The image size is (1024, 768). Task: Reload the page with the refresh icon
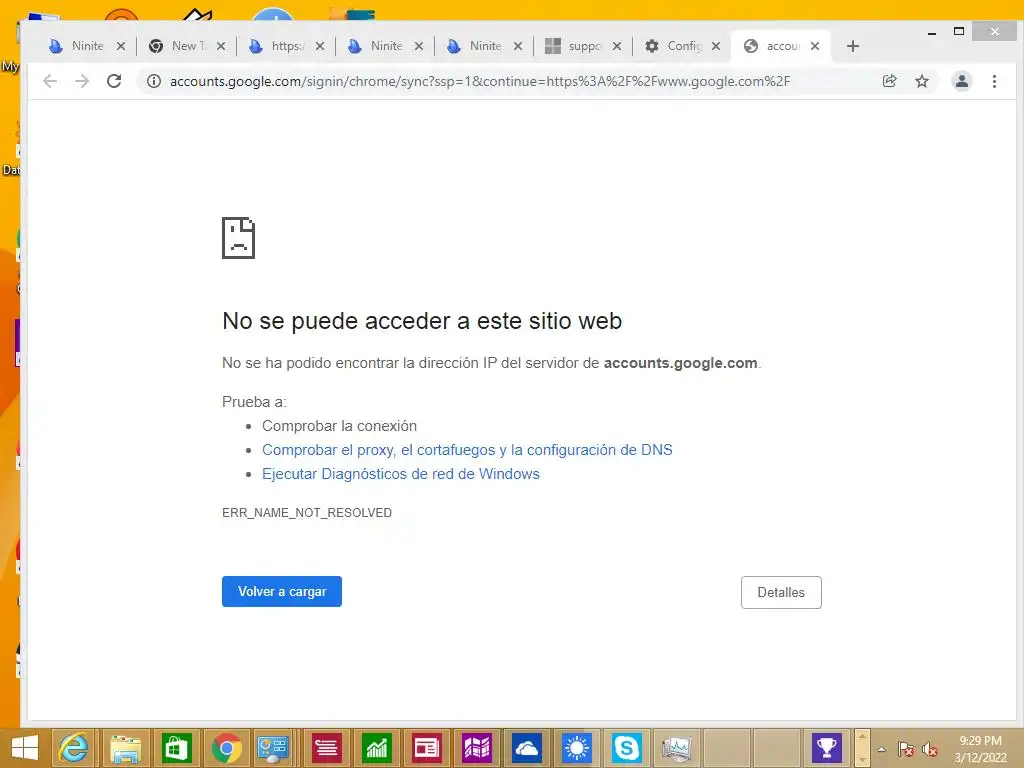[114, 81]
